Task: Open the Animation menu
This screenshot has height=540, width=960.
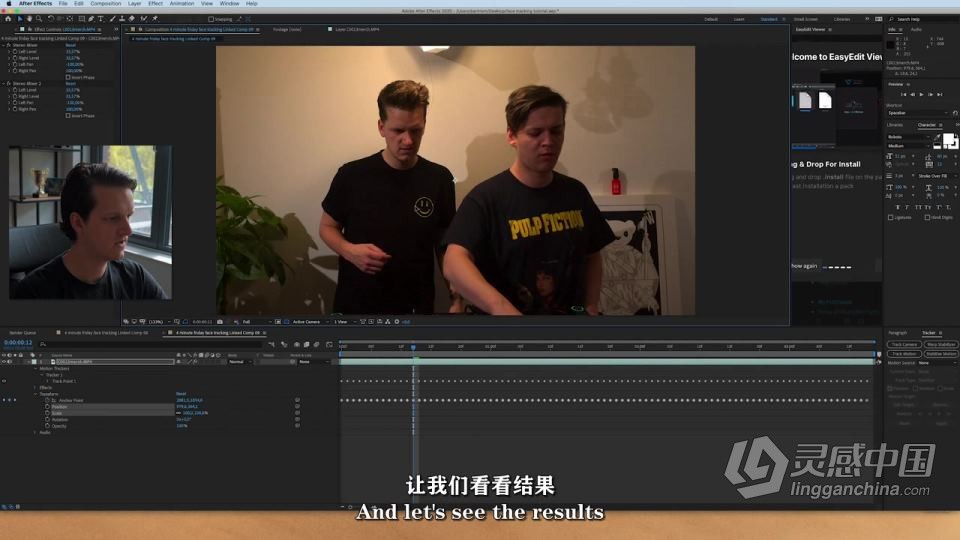Action: pos(181,4)
